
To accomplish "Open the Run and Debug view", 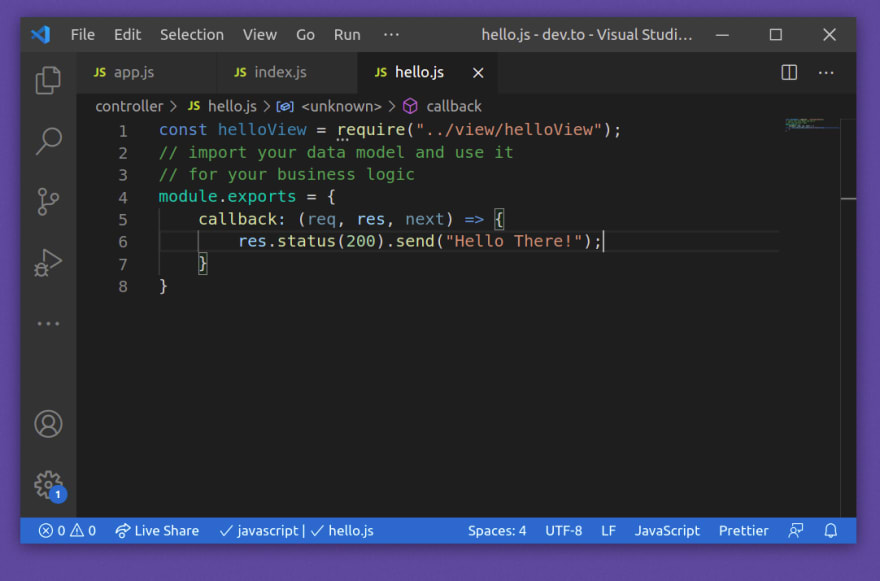I will coord(48,263).
